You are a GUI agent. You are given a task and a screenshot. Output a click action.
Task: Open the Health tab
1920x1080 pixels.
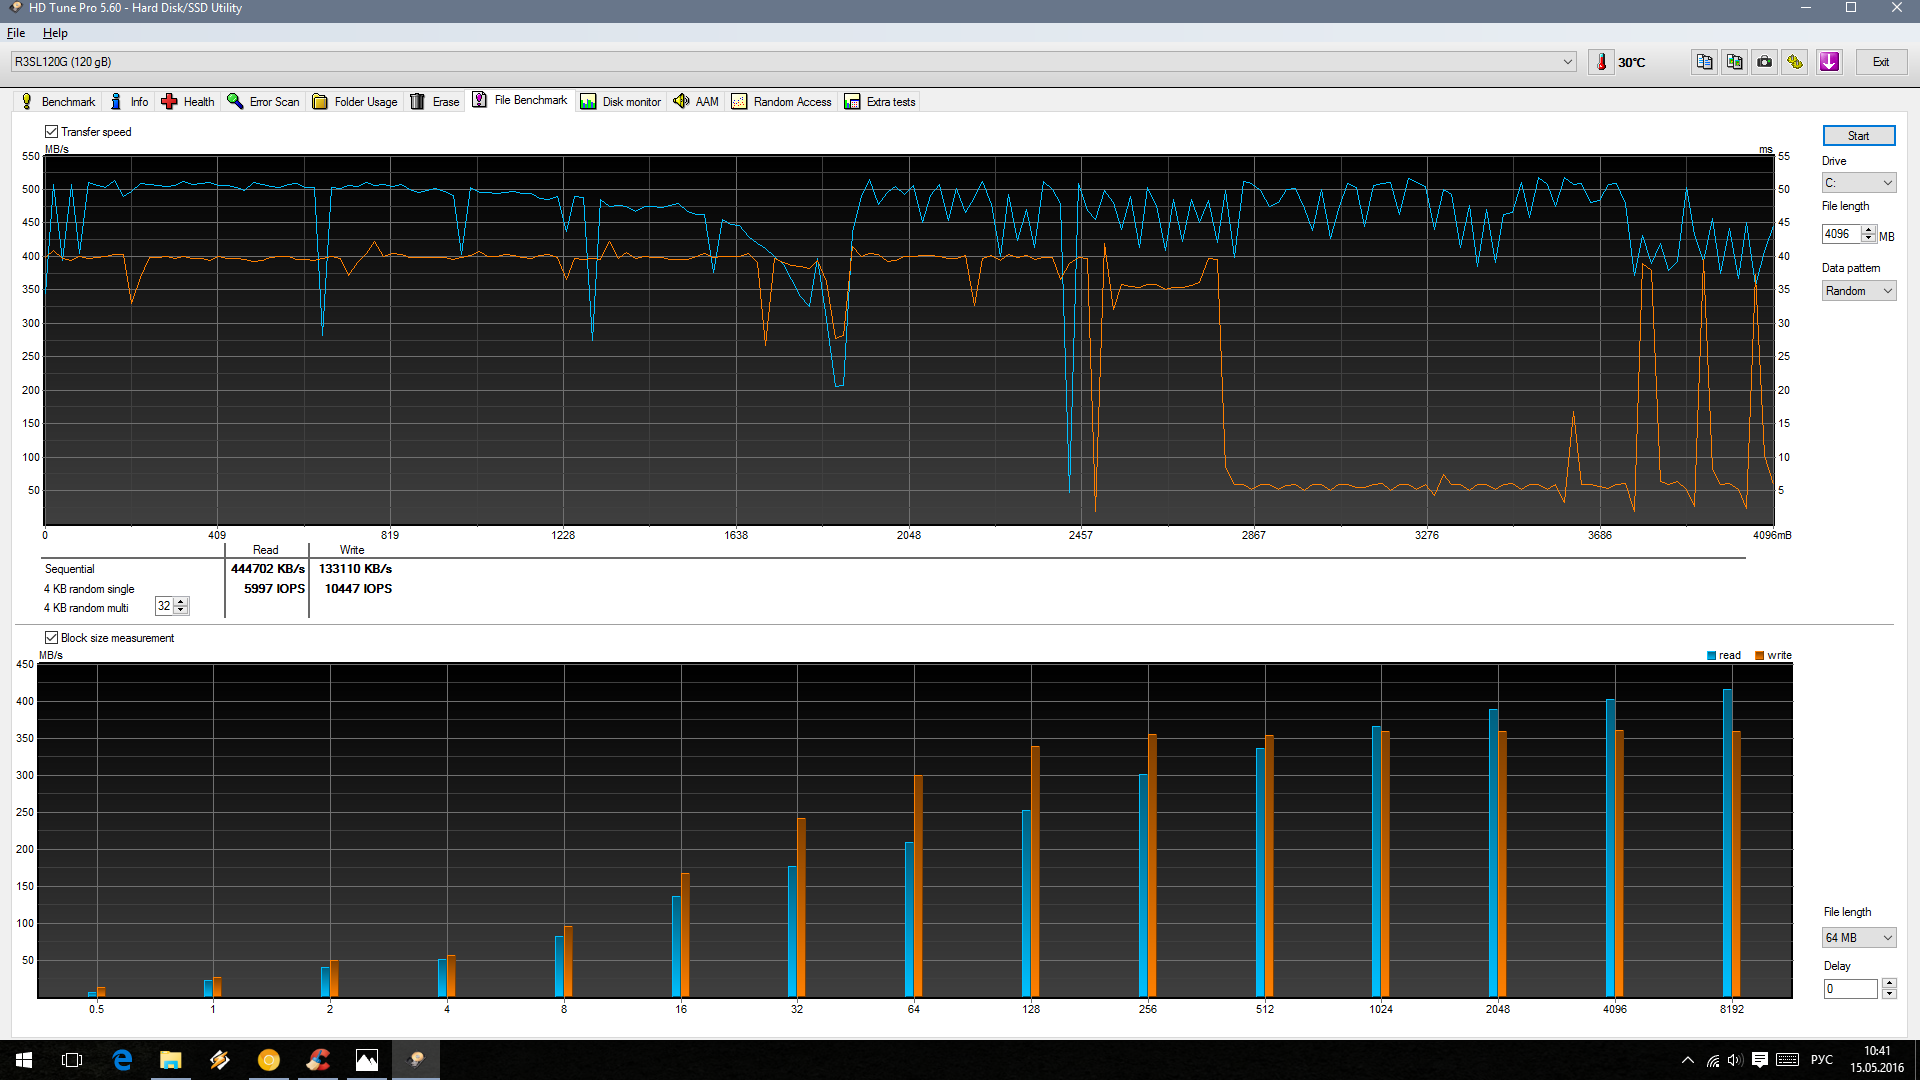[187, 102]
